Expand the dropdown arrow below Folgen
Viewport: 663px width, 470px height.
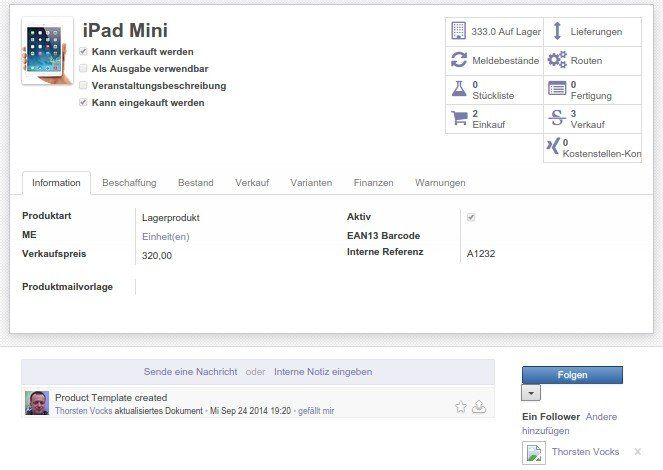click(531, 394)
